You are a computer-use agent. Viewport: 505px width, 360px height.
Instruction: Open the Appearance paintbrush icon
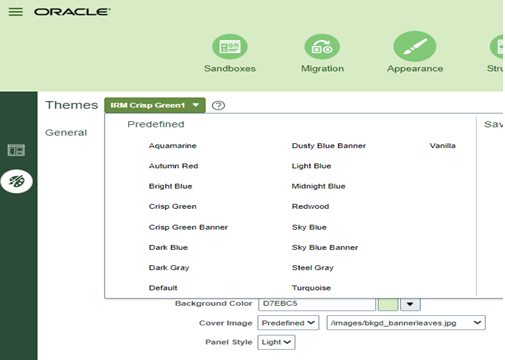coord(415,46)
